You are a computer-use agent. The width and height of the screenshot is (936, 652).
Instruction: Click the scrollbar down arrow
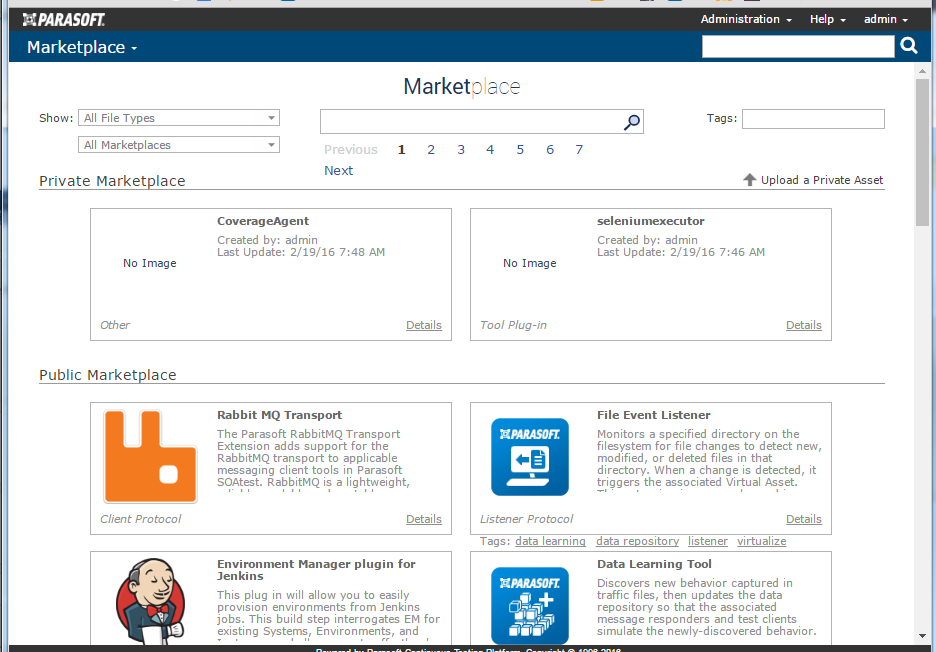pos(923,636)
